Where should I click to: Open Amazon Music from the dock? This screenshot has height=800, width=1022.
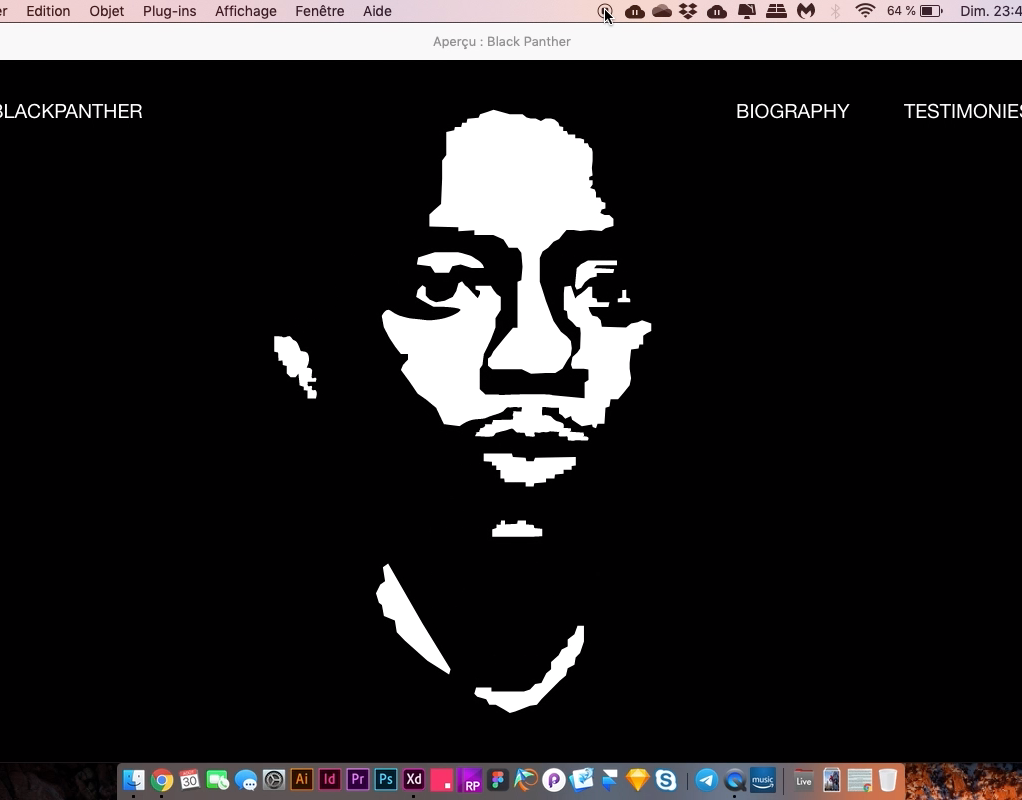tap(763, 780)
